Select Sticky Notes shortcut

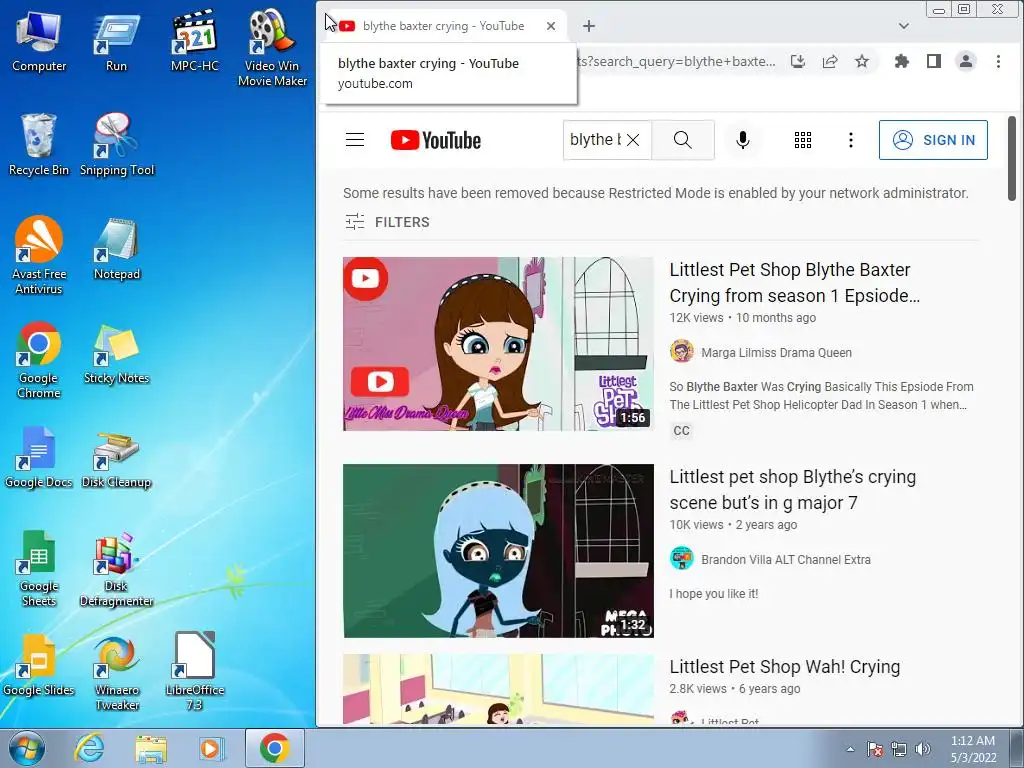tap(116, 353)
